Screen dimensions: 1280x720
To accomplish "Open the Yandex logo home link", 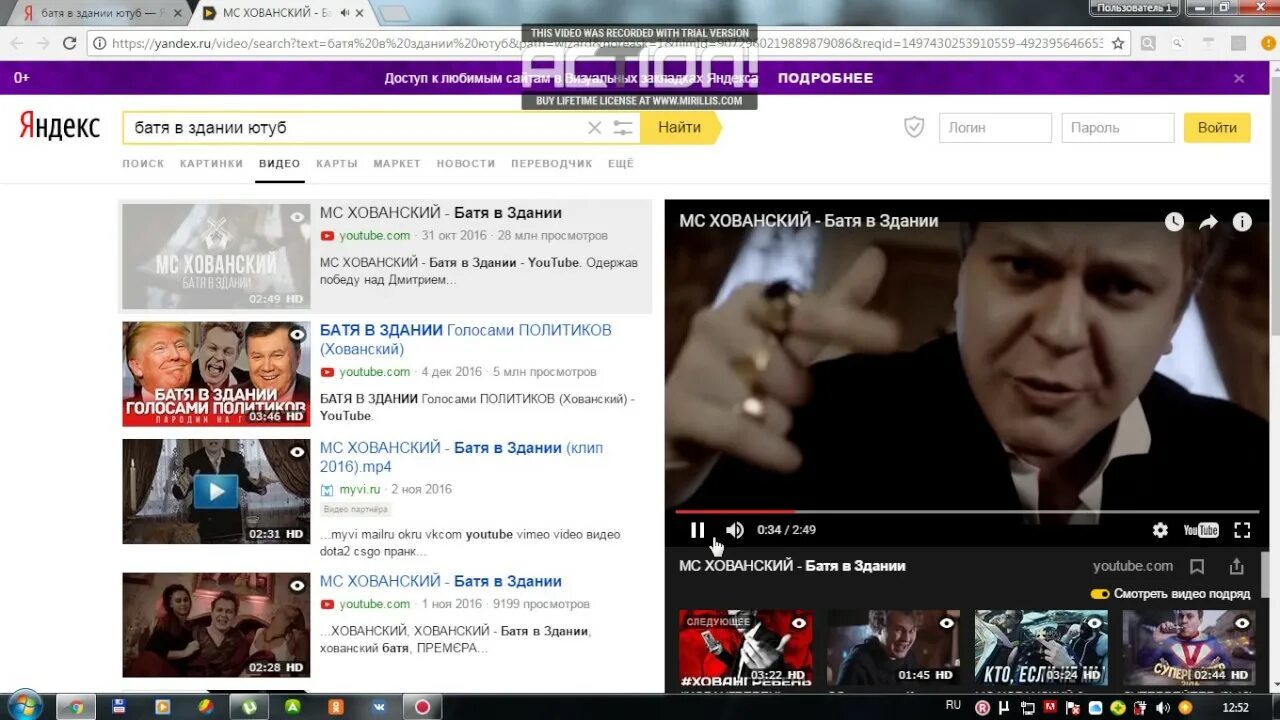I will tap(59, 127).
